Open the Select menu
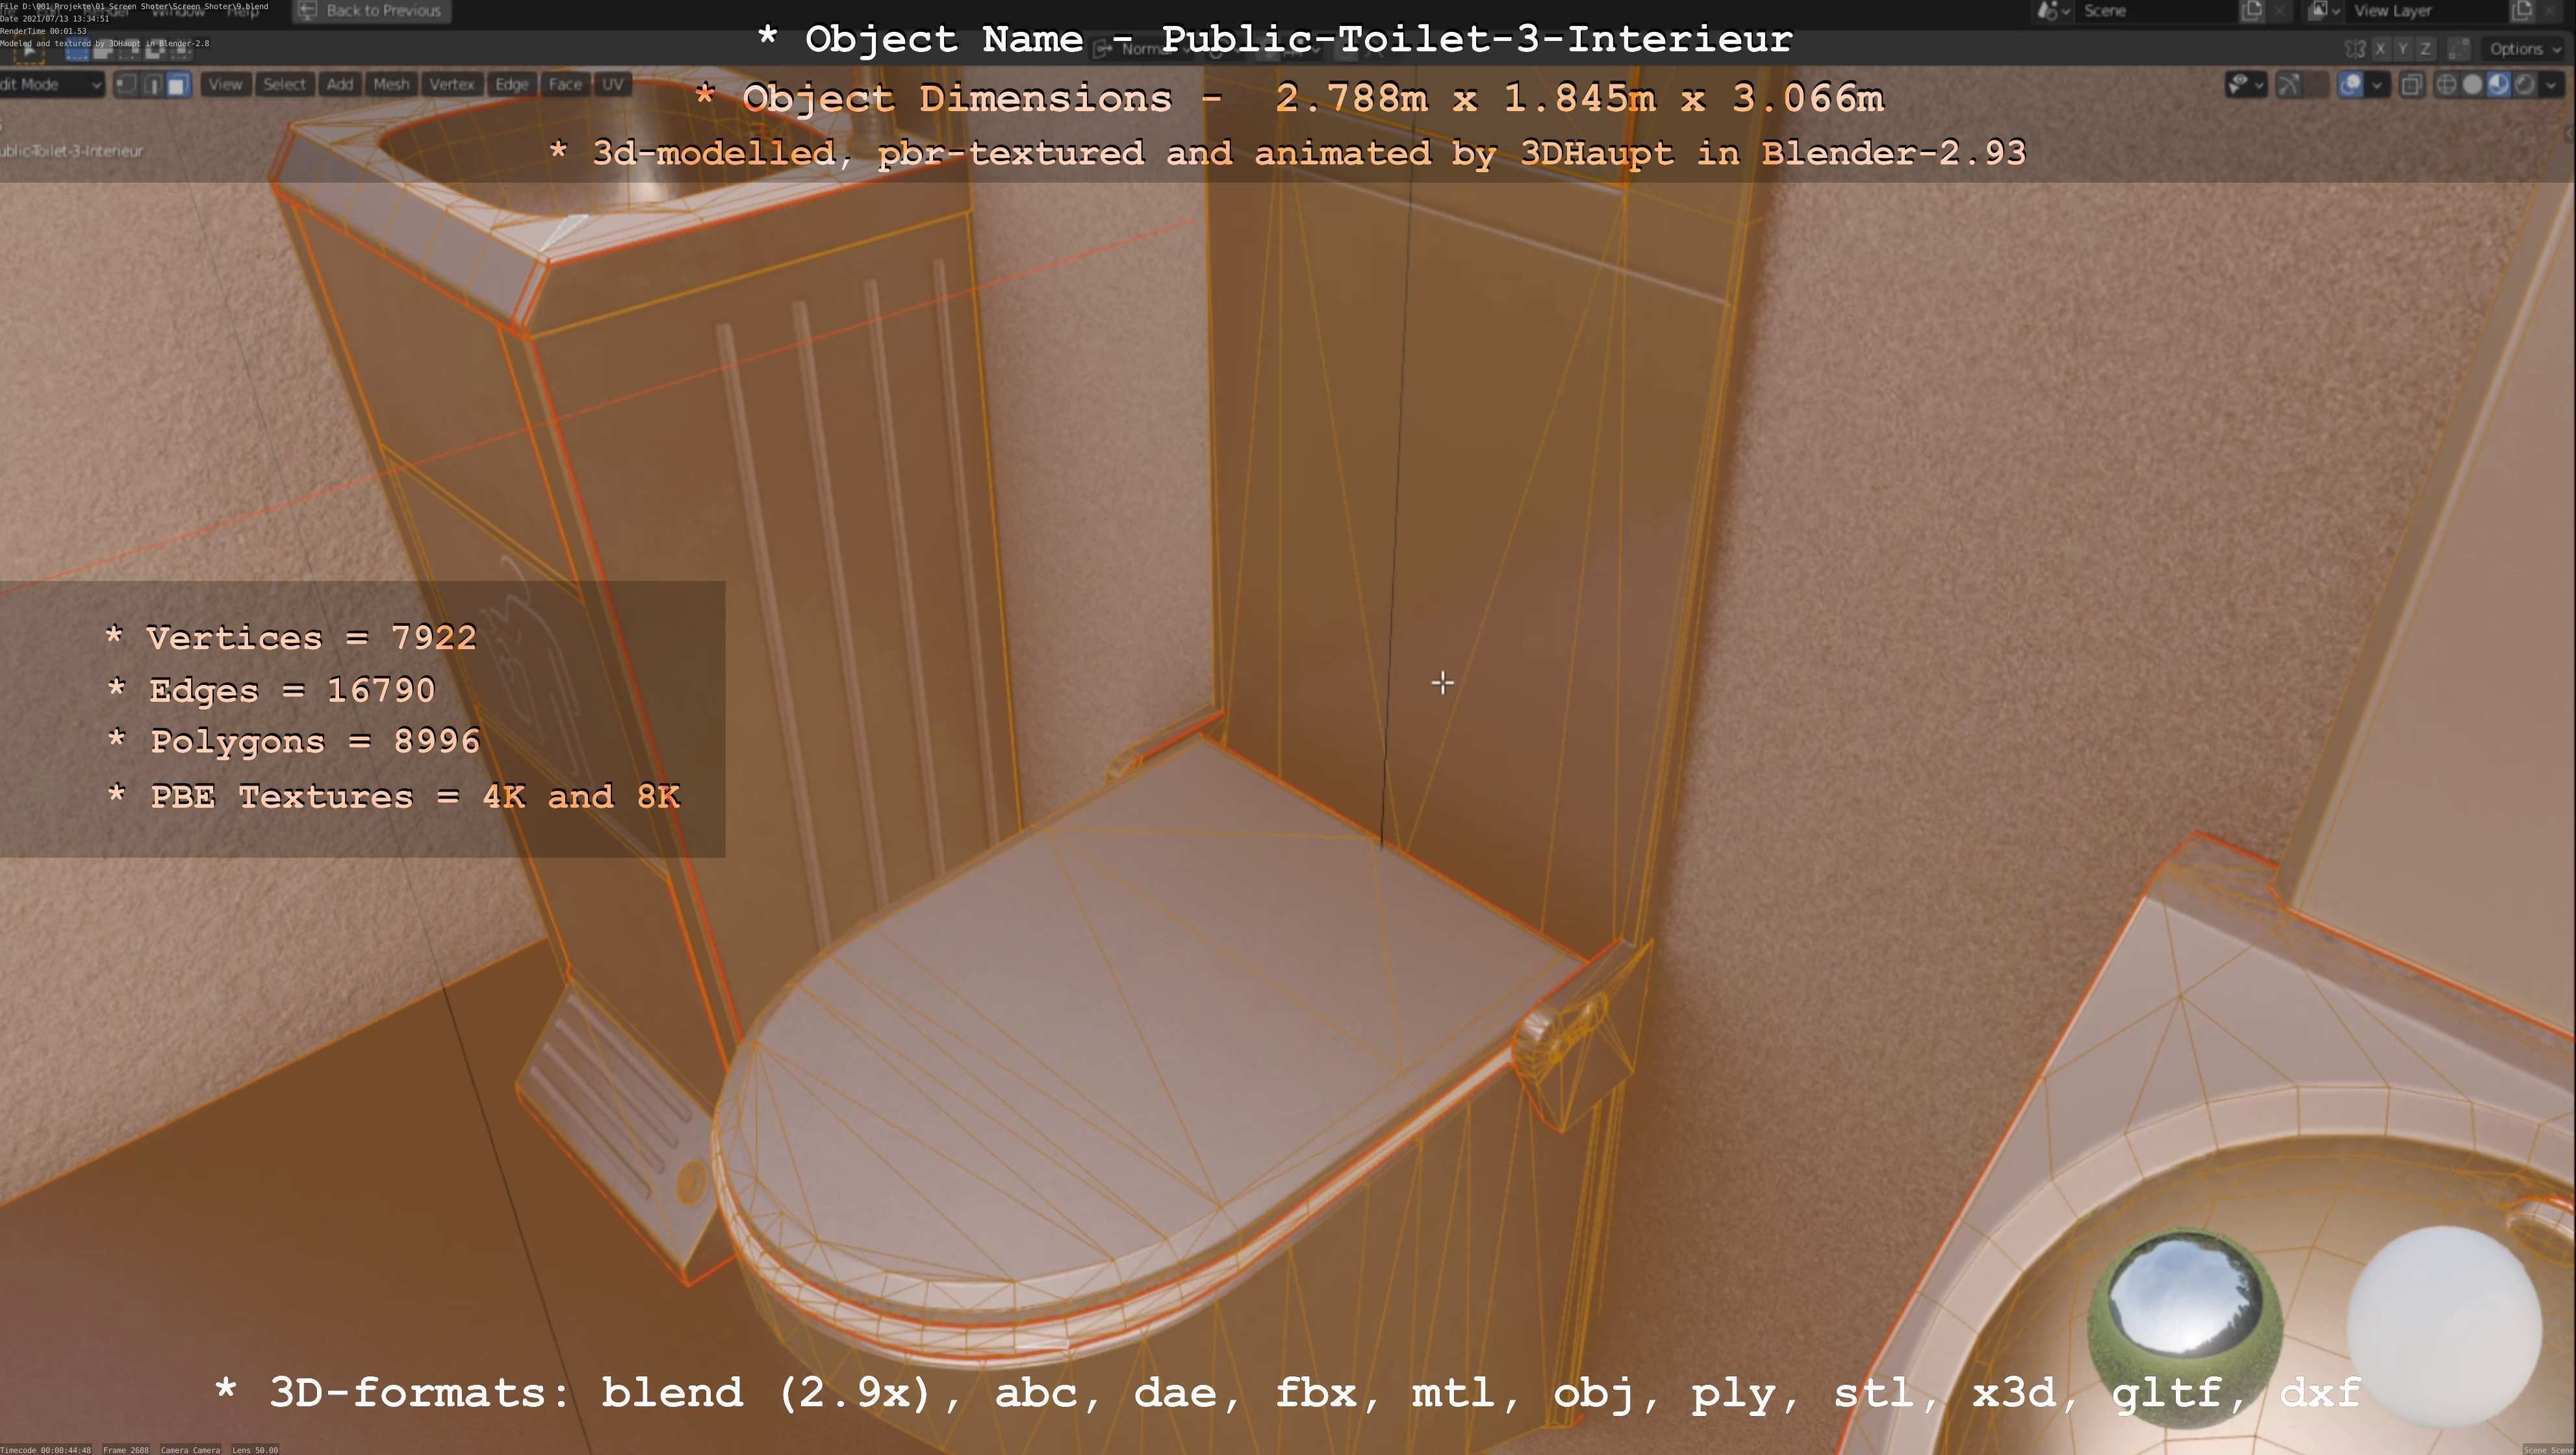Screen dimensions: 2576x1455 [x=284, y=85]
